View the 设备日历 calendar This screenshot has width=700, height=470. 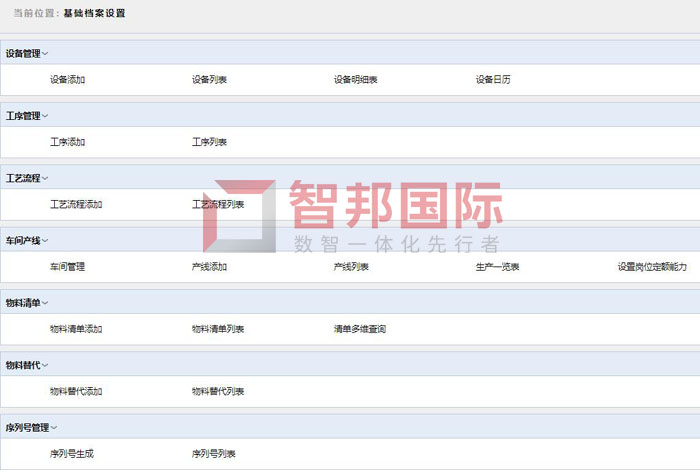pyautogui.click(x=493, y=80)
